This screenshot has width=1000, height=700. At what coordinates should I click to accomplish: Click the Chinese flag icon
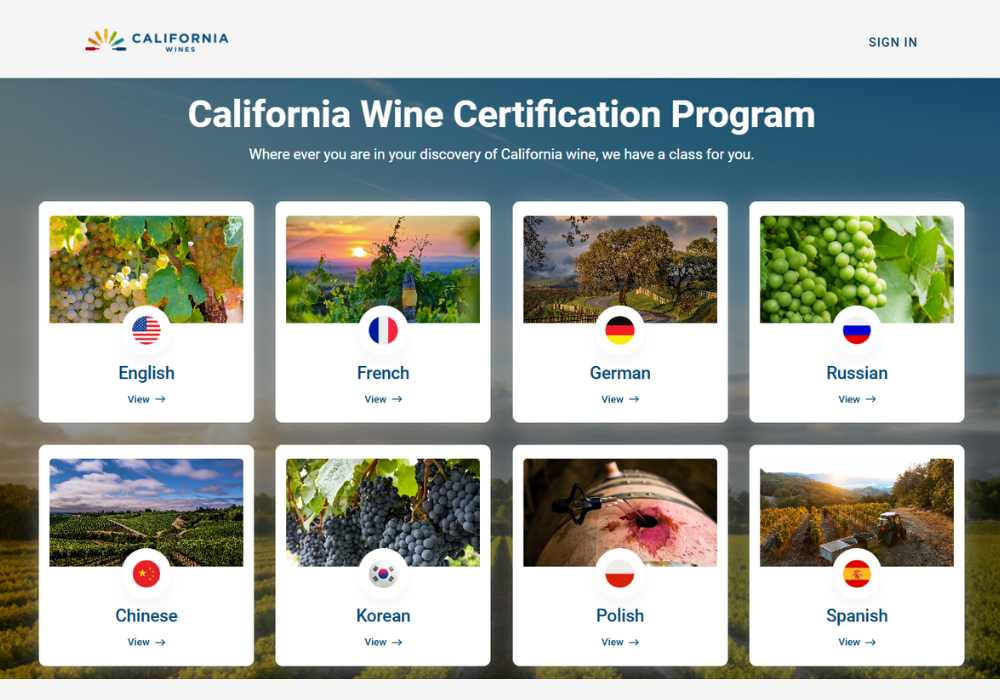coord(146,574)
